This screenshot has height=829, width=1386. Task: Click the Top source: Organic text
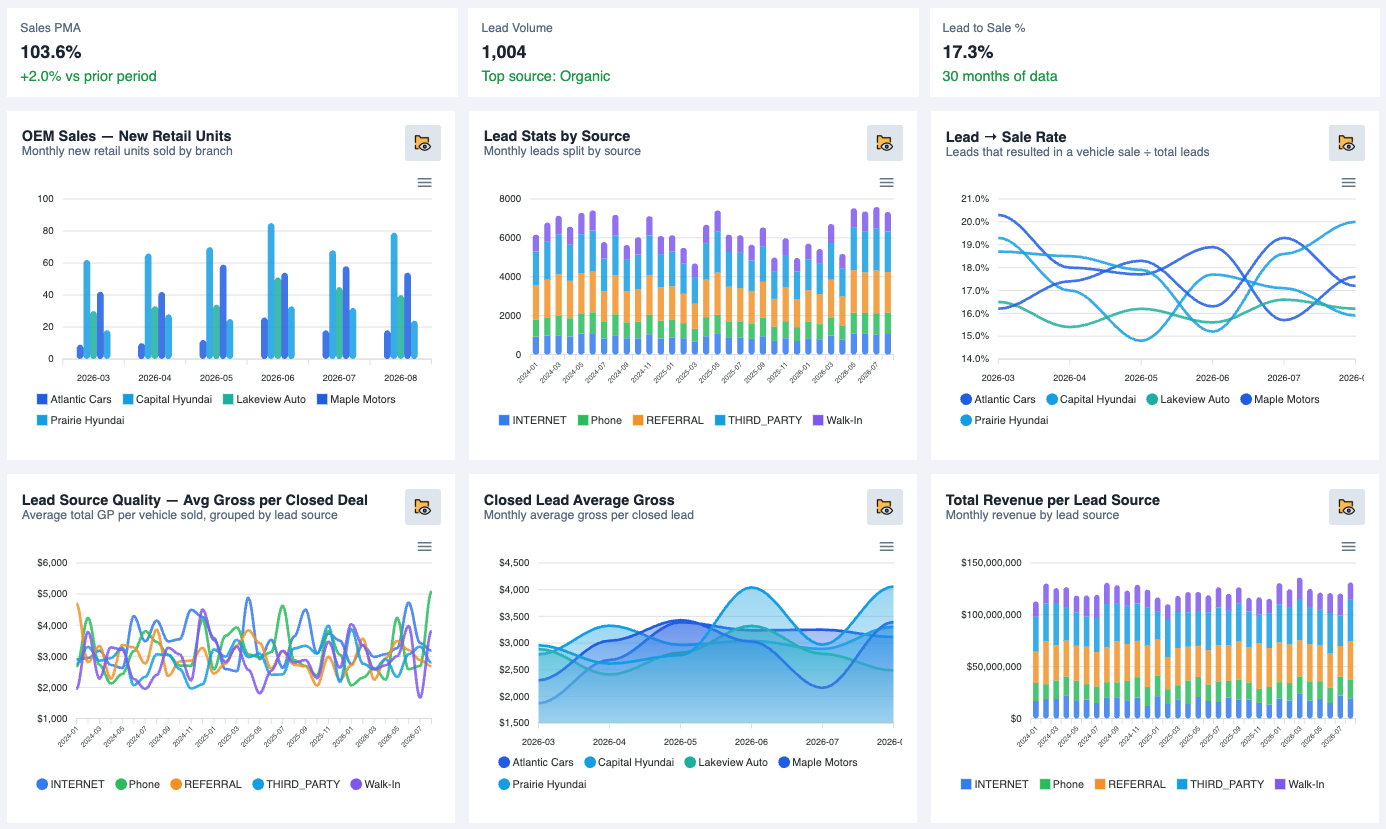coord(546,76)
